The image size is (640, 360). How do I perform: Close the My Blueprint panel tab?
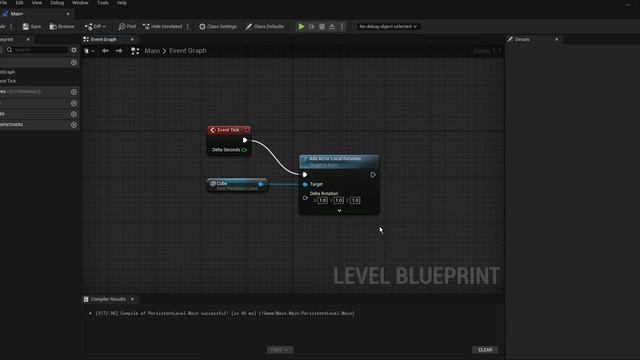[28, 39]
